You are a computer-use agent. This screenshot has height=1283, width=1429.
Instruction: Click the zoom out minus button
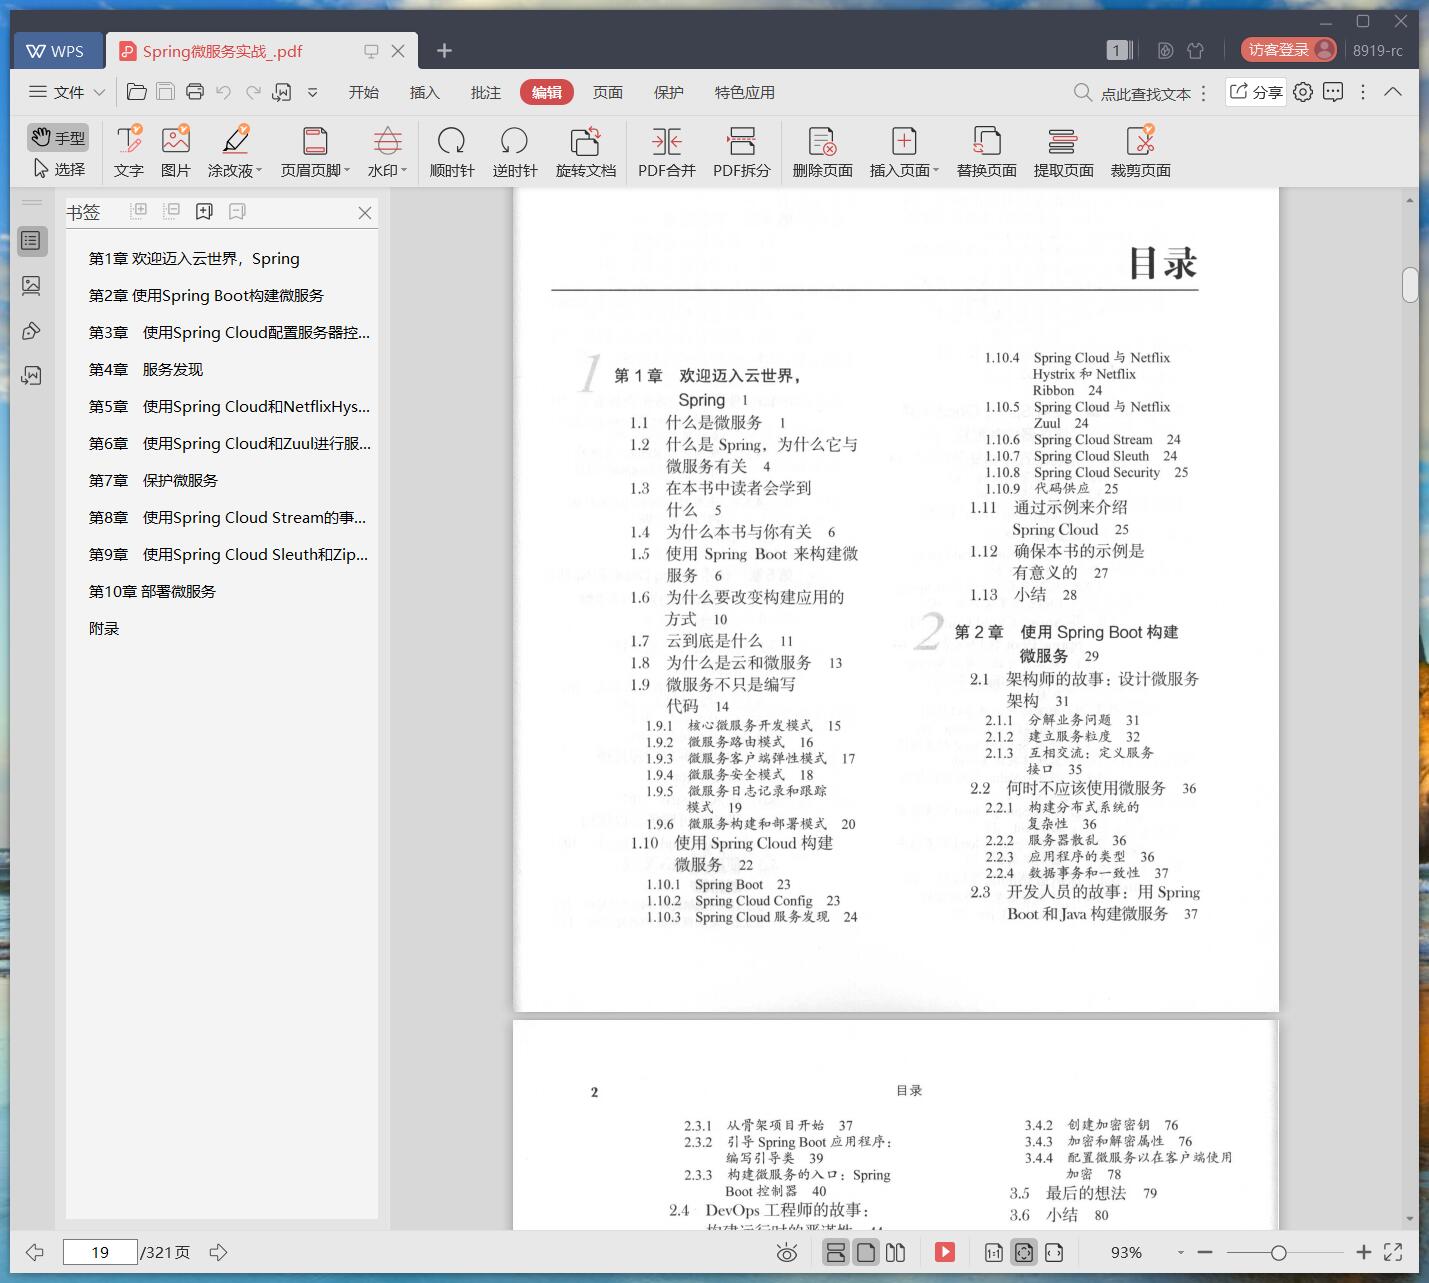point(1205,1252)
